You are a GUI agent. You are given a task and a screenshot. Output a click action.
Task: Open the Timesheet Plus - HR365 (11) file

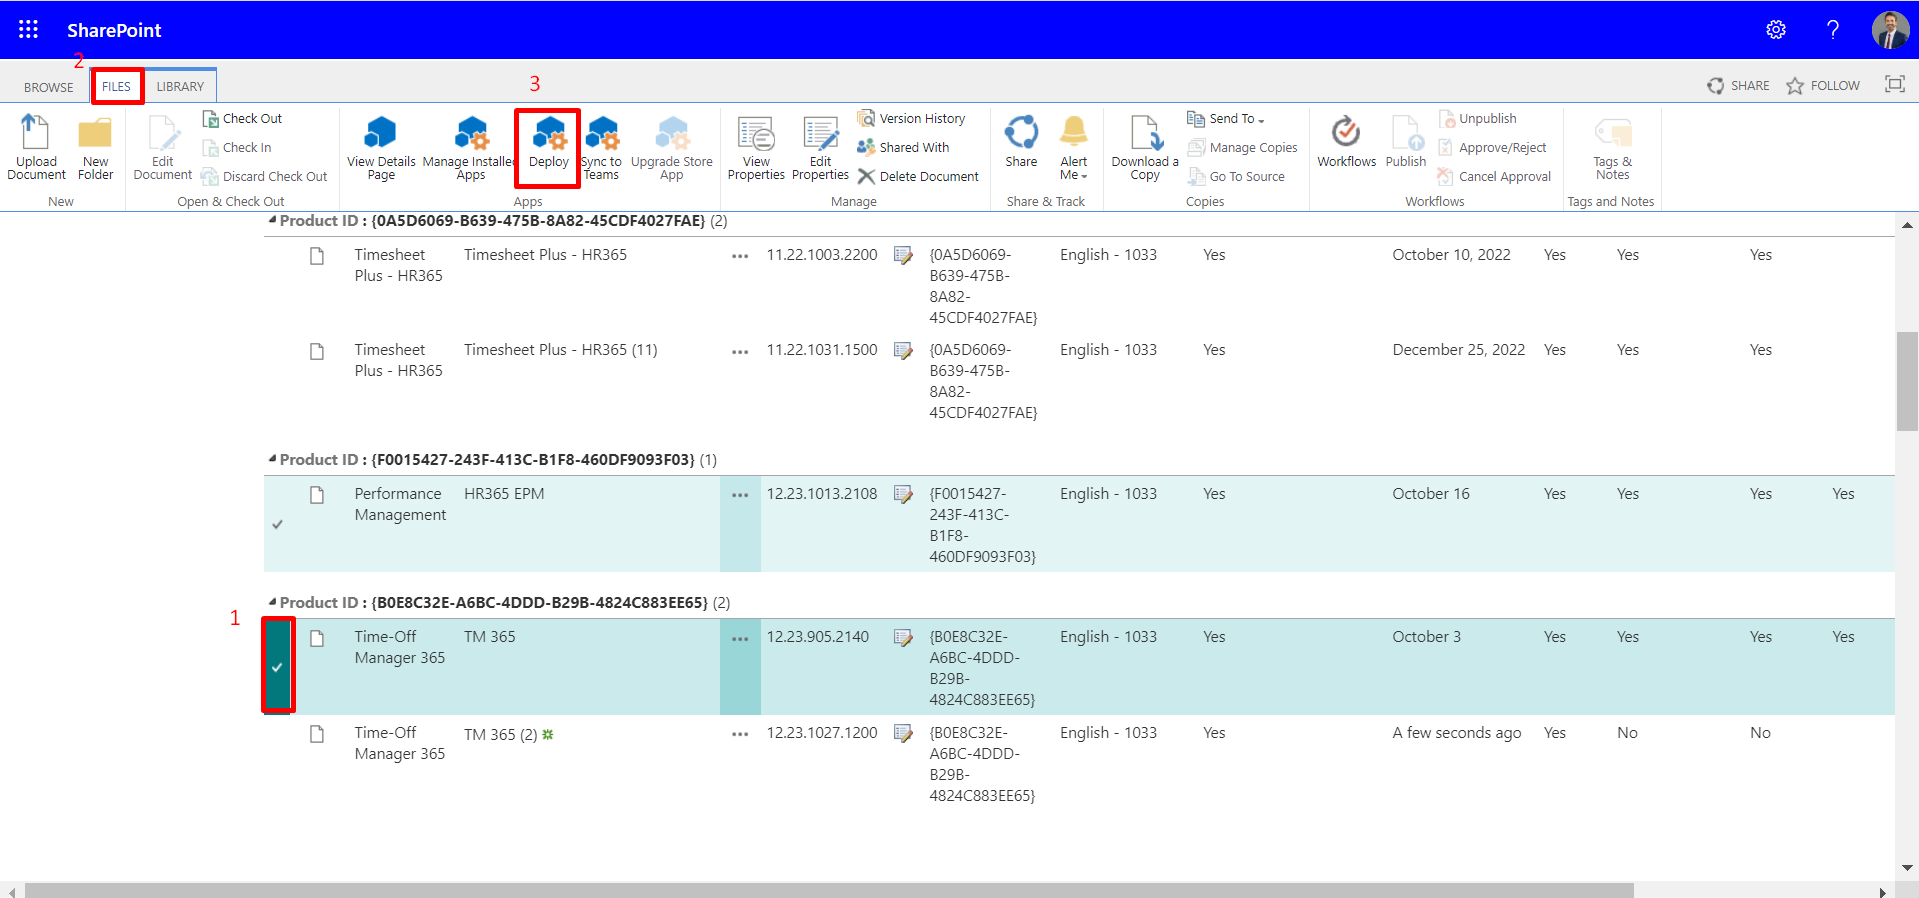click(x=560, y=350)
